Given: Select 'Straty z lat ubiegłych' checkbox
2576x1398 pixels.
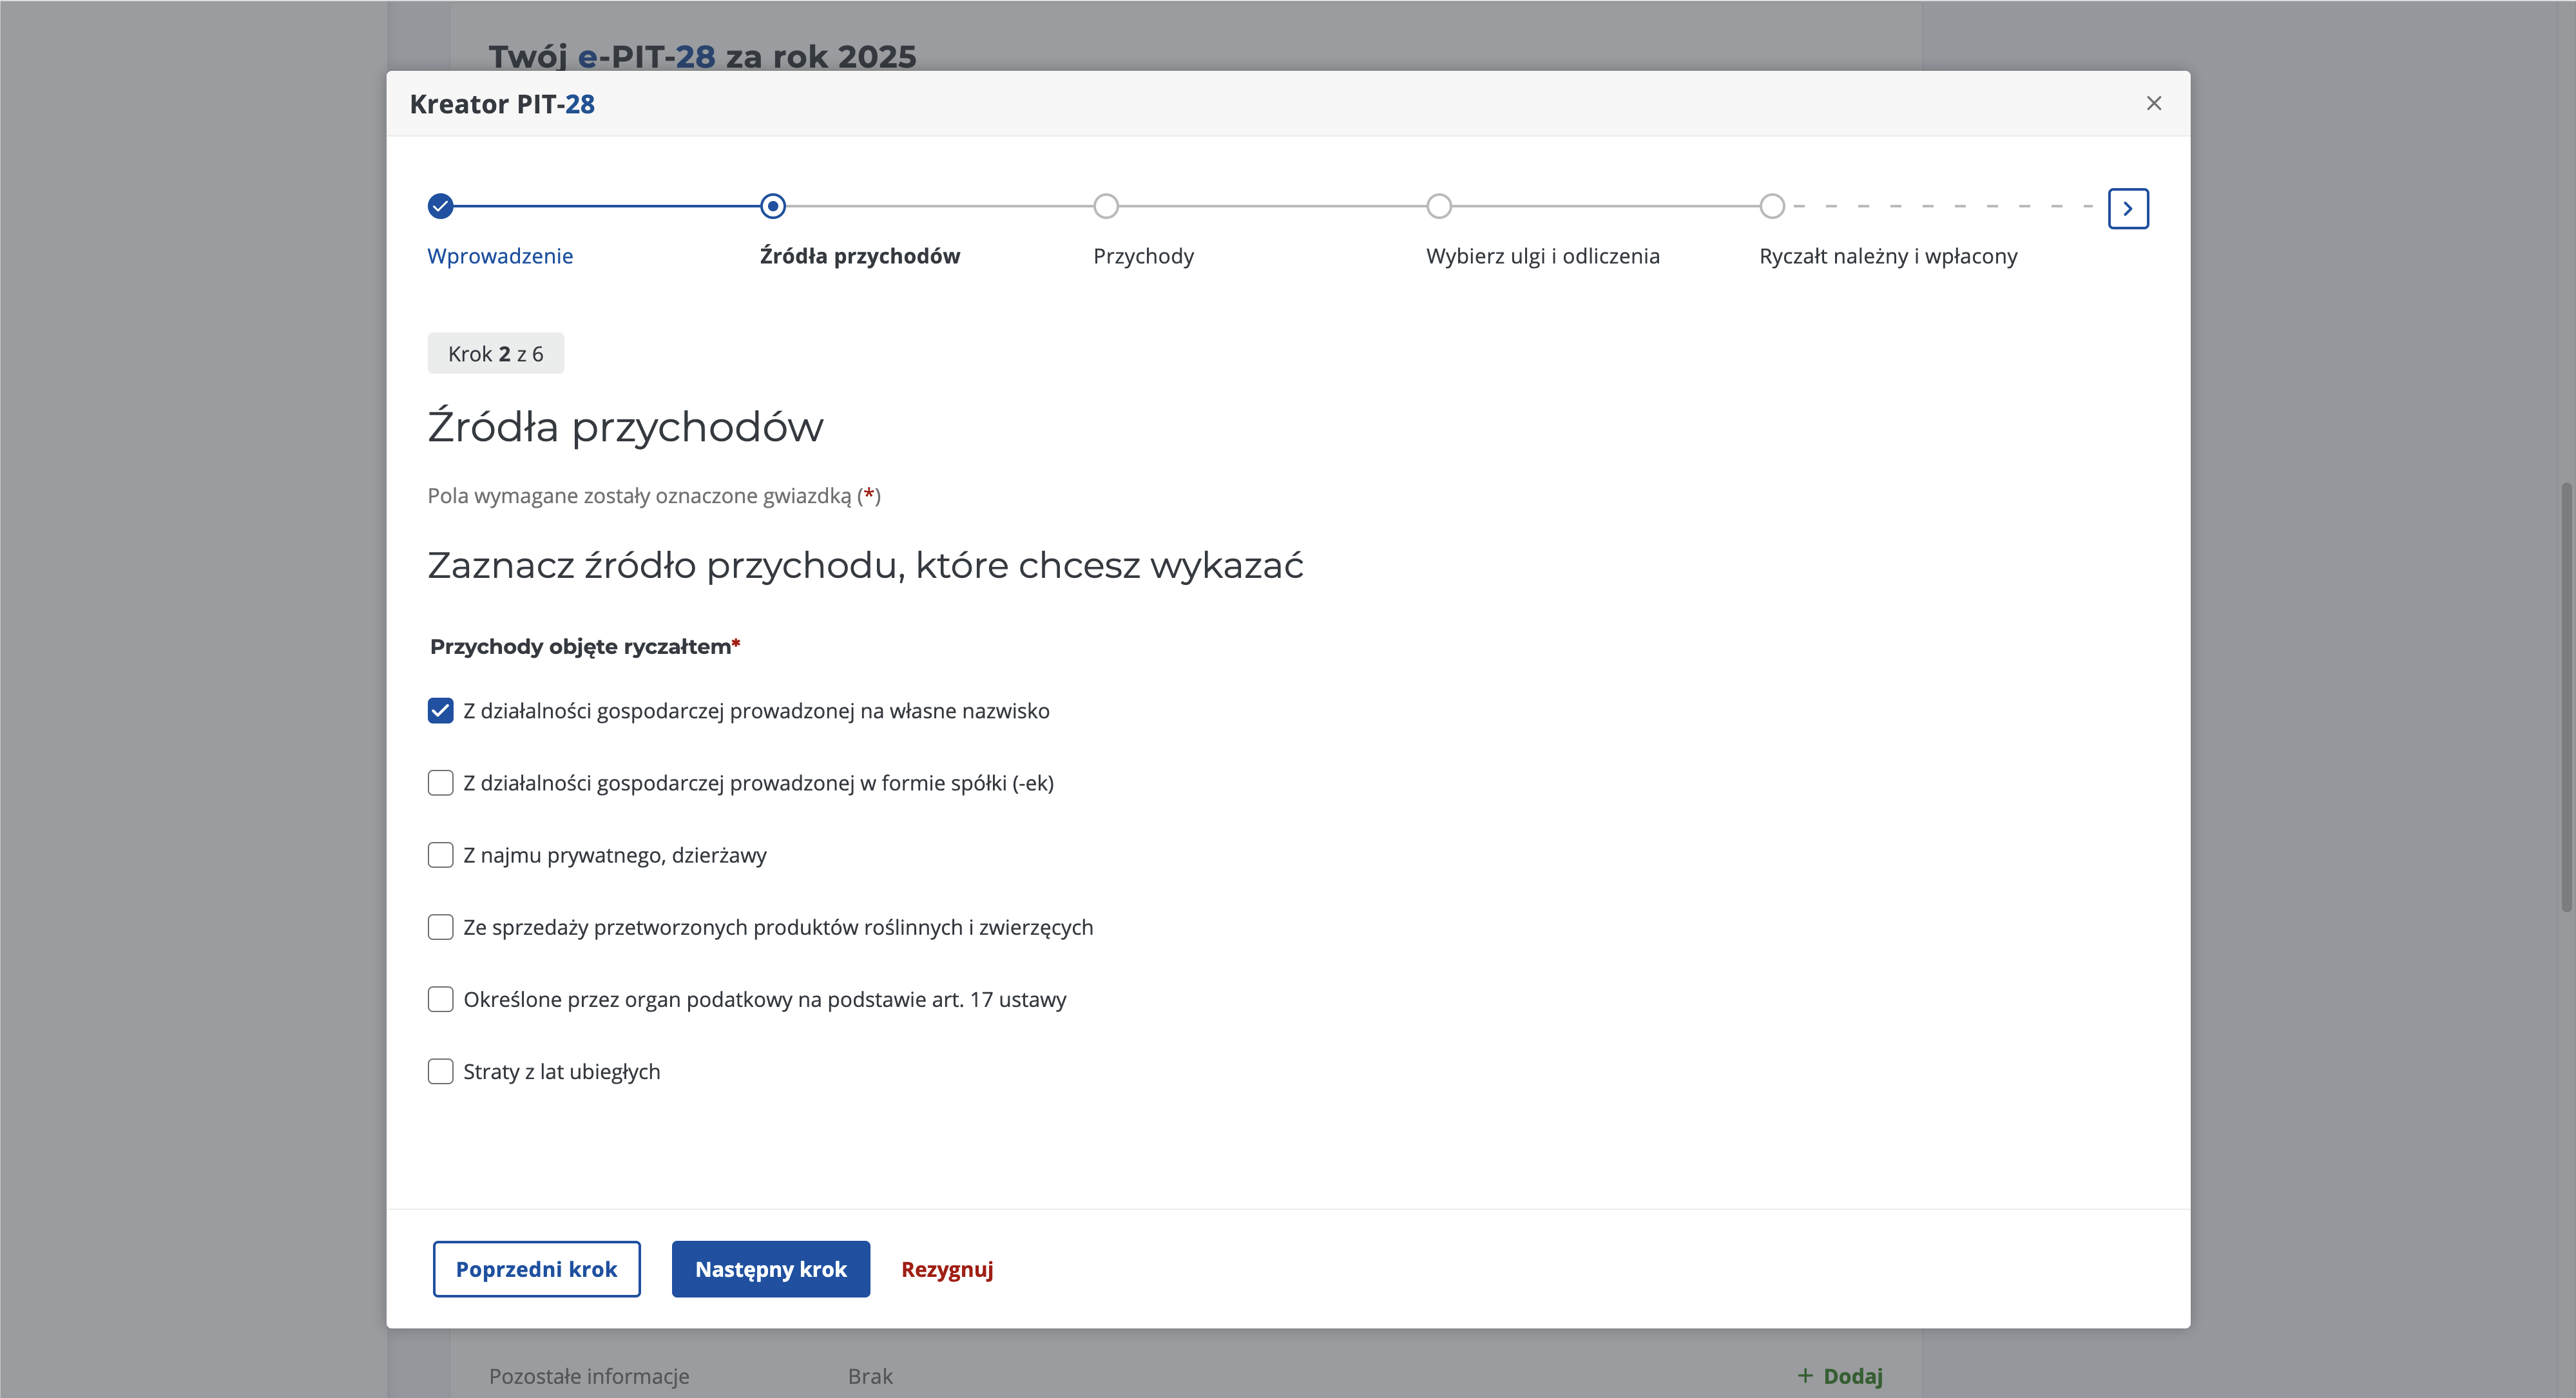Looking at the screenshot, I should [x=440, y=1071].
